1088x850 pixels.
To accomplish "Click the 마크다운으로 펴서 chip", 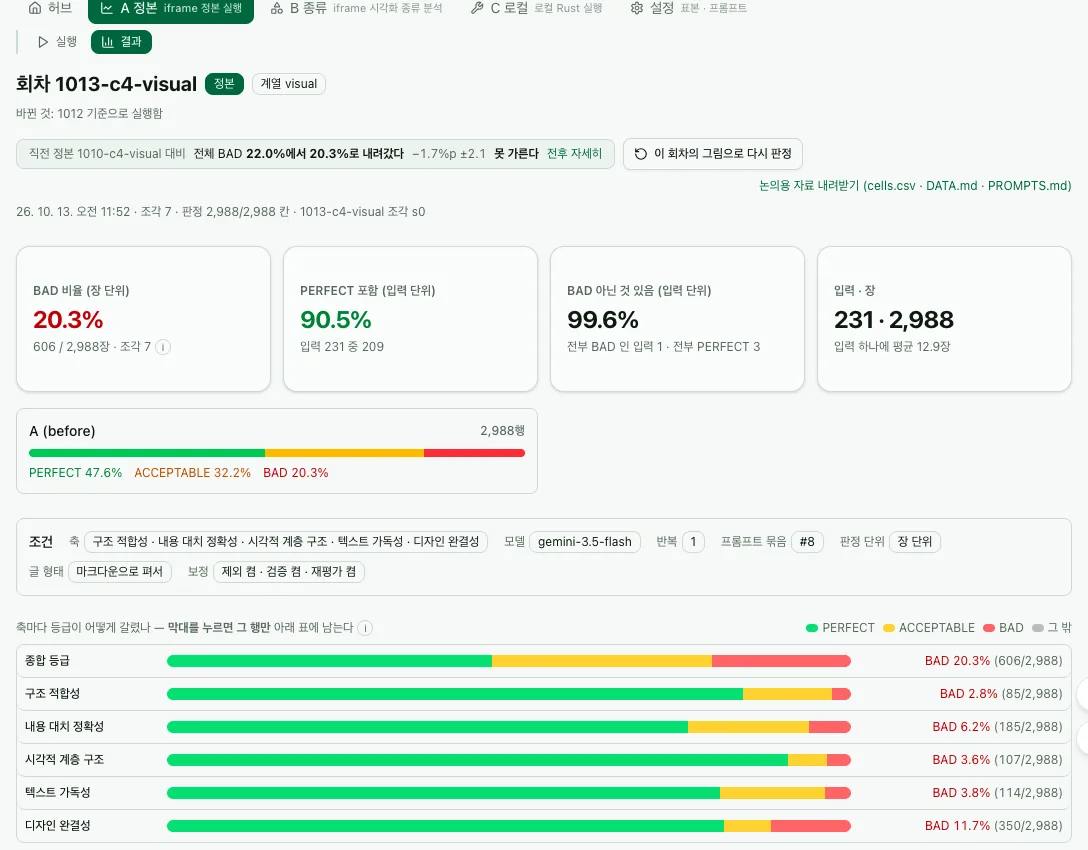I will click(x=119, y=572).
